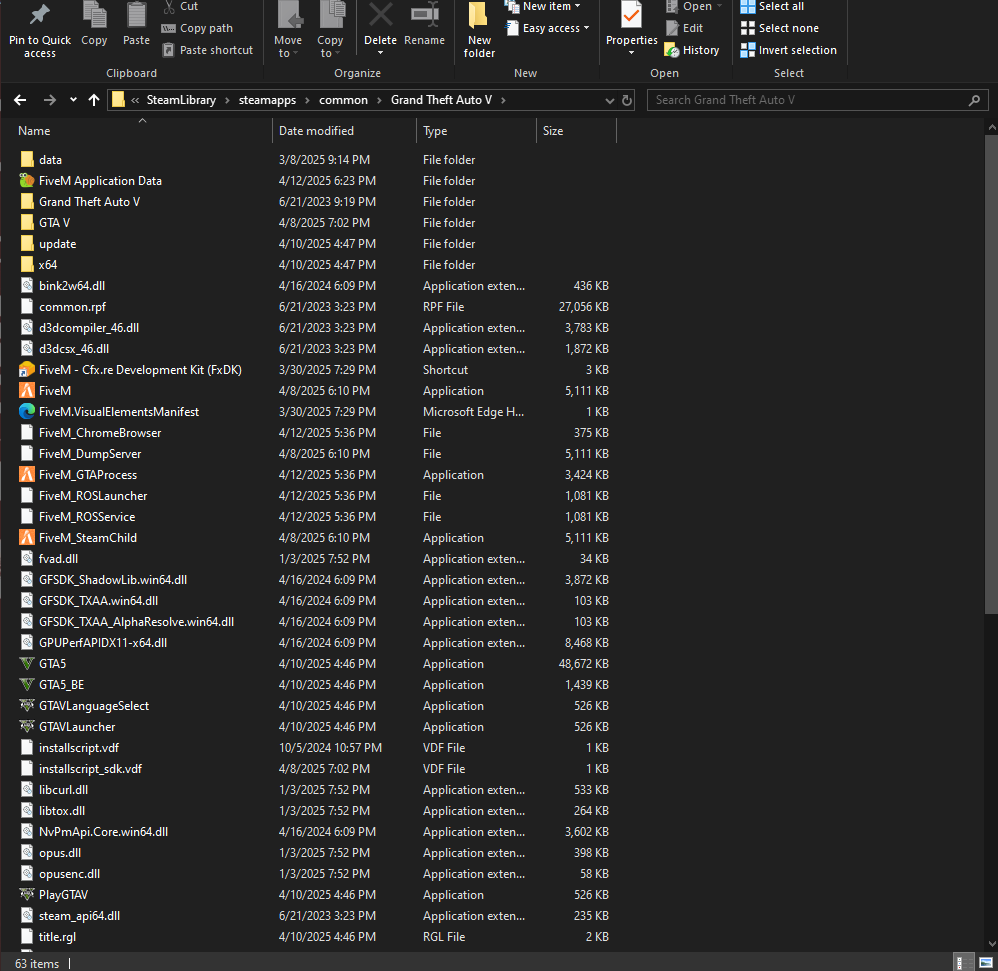Open the New item dropdown
Image resolution: width=998 pixels, height=971 pixels.
tap(543, 6)
